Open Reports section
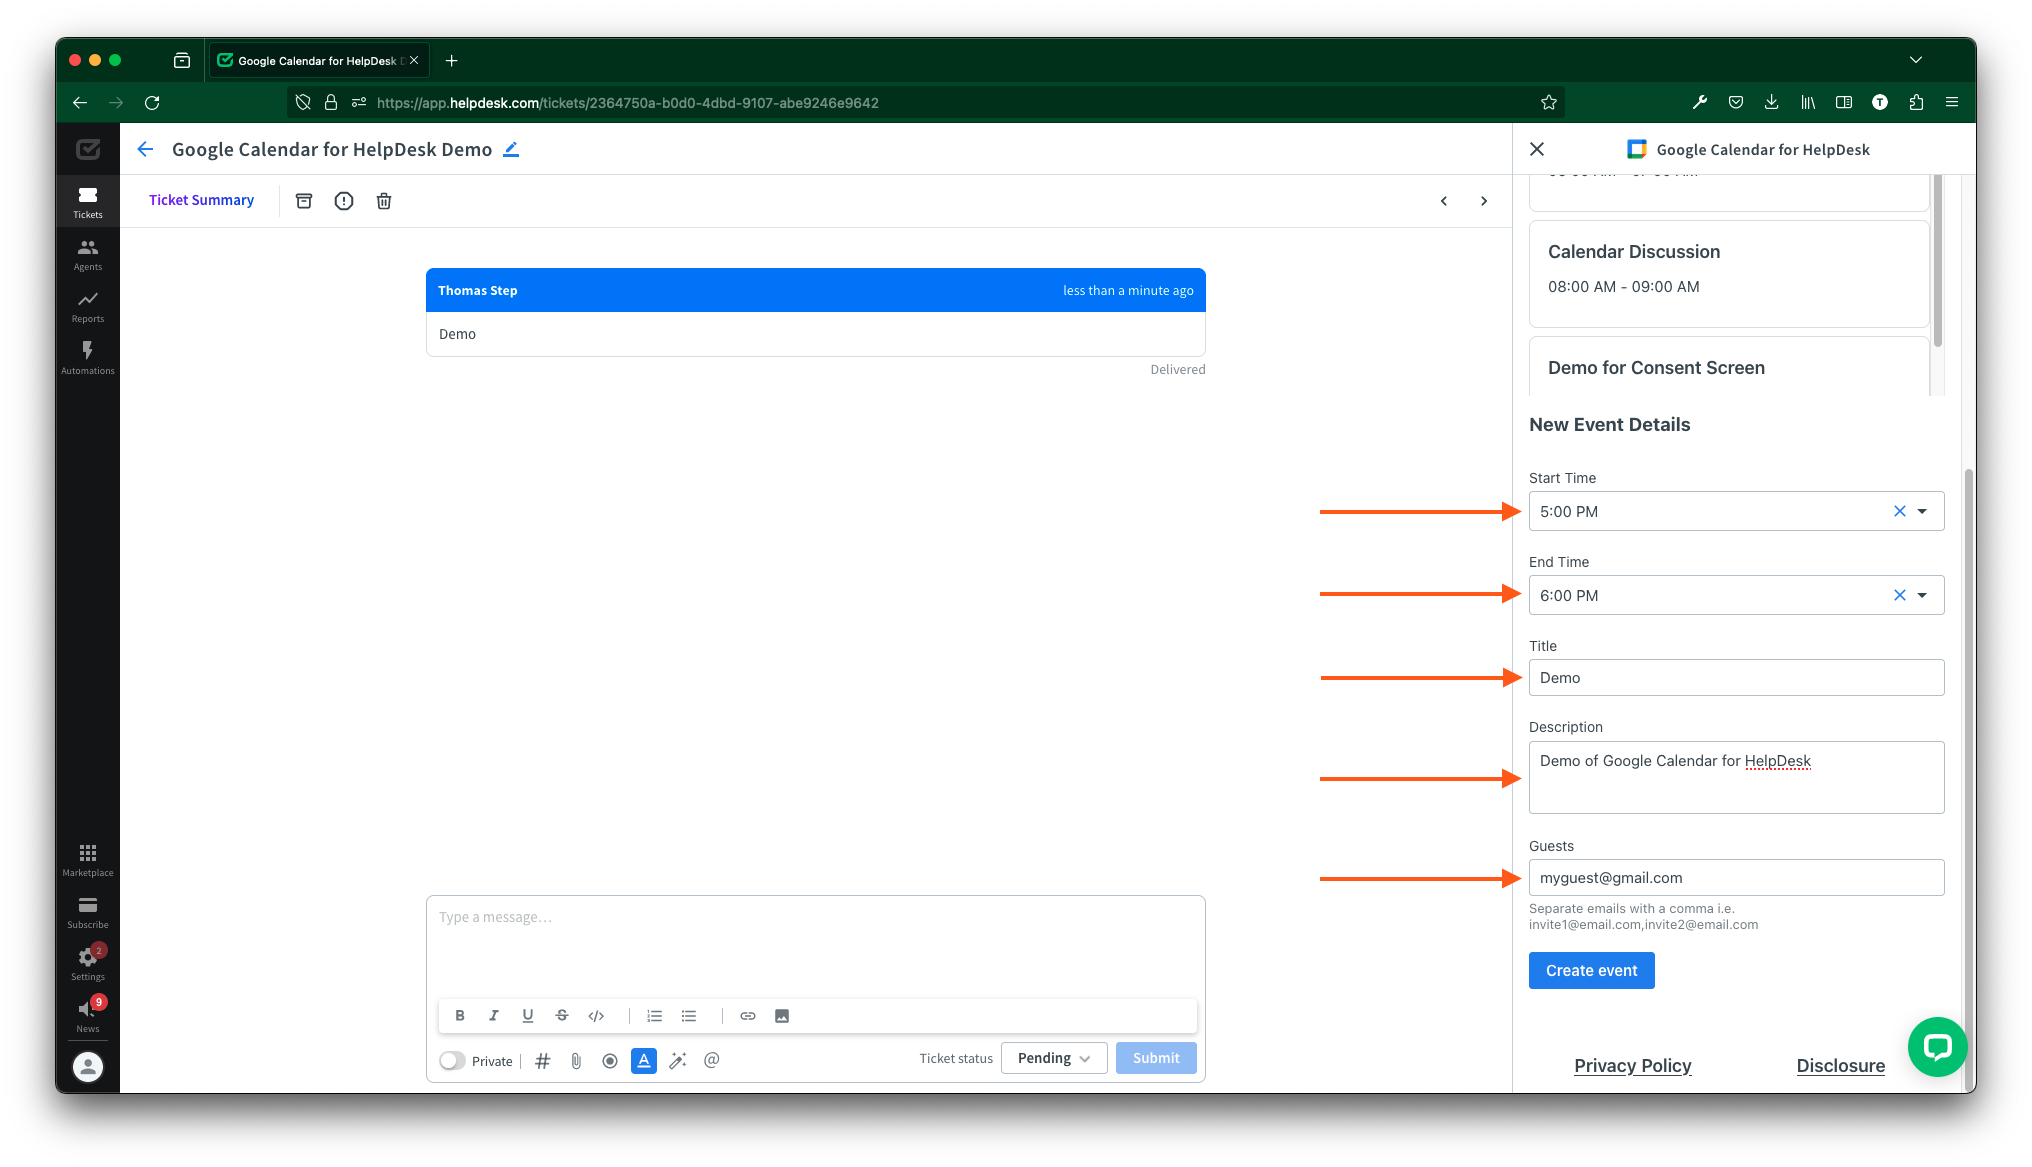Viewport: 2032px width, 1167px height. [88, 306]
